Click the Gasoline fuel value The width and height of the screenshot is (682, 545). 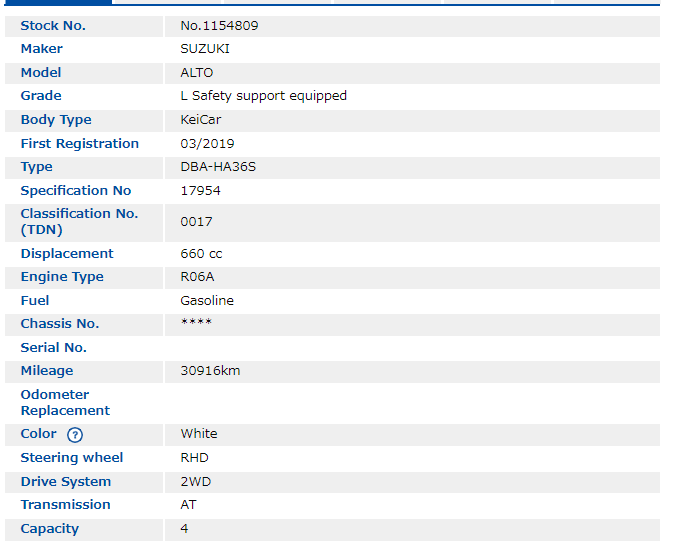[x=207, y=301]
